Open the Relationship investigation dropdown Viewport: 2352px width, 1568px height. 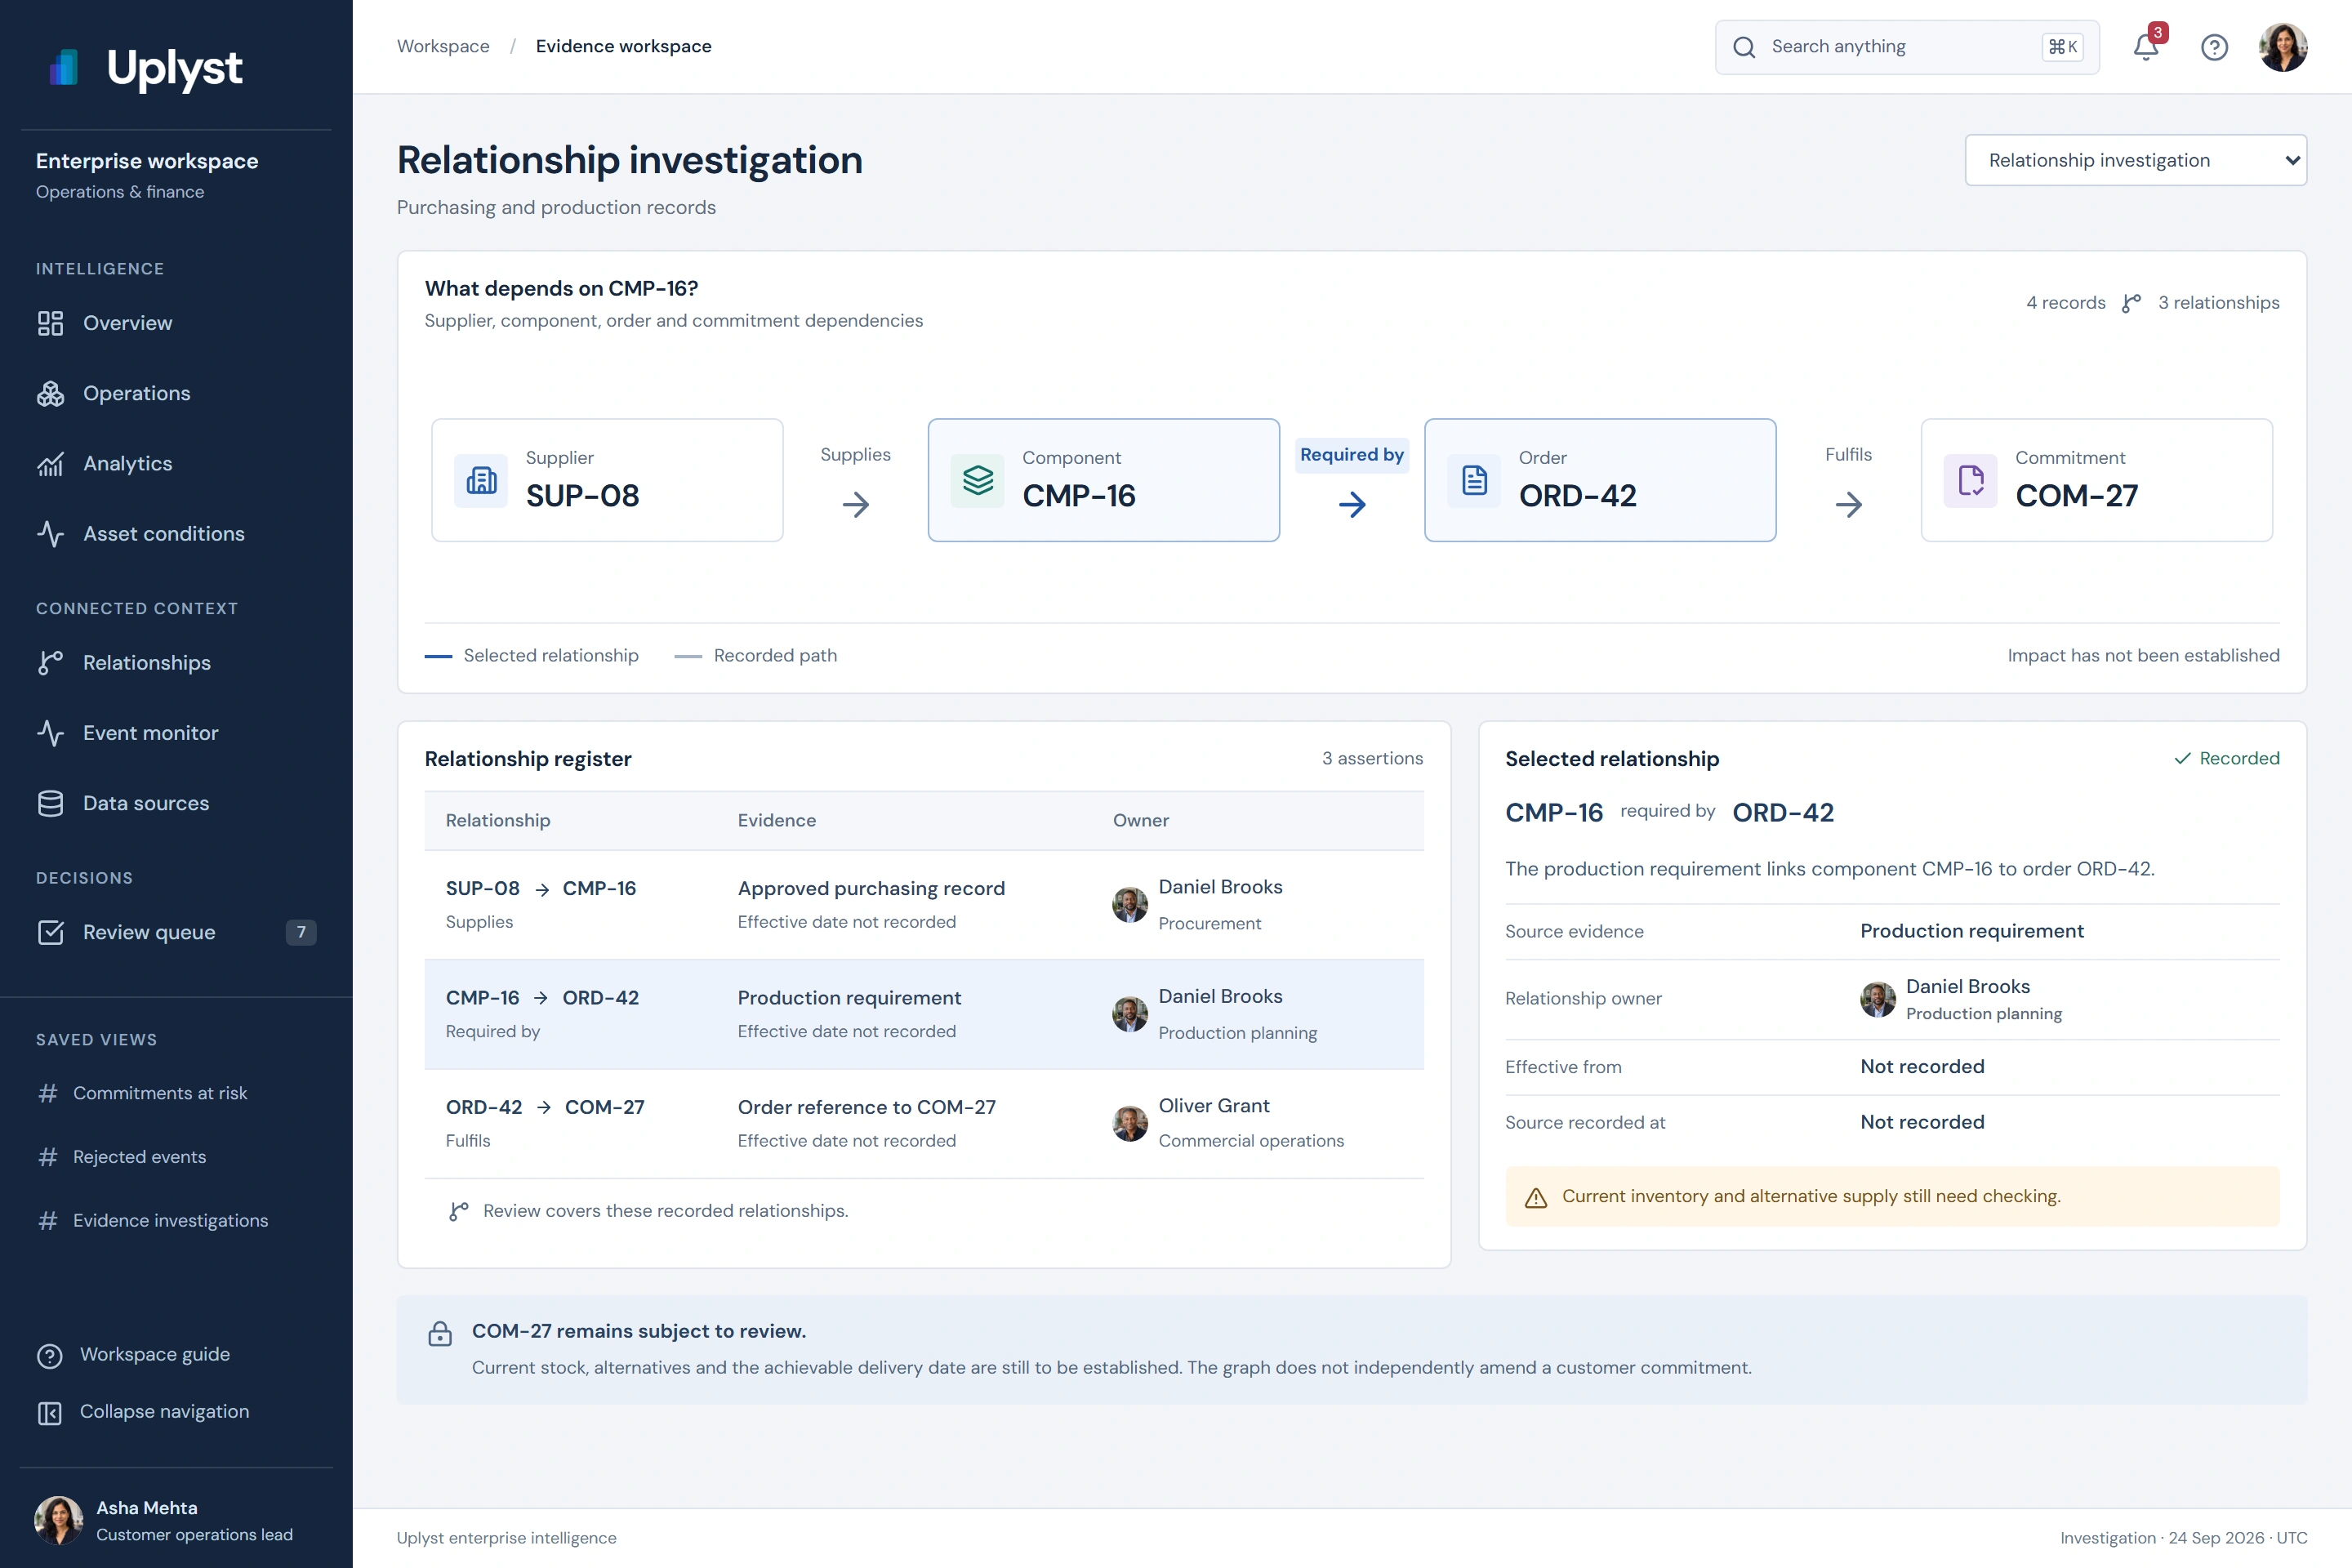[2136, 160]
